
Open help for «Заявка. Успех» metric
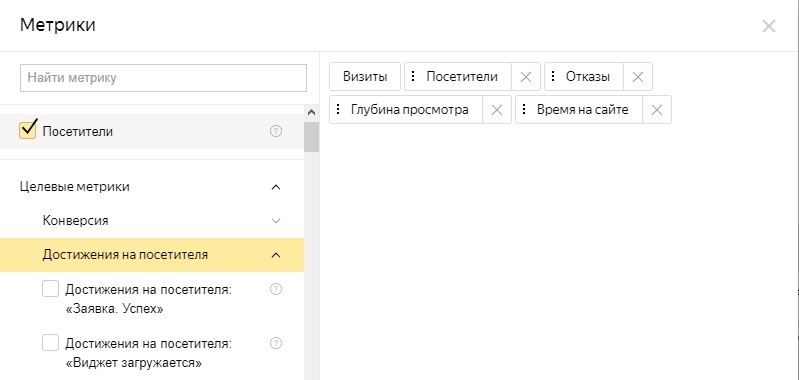point(276,289)
